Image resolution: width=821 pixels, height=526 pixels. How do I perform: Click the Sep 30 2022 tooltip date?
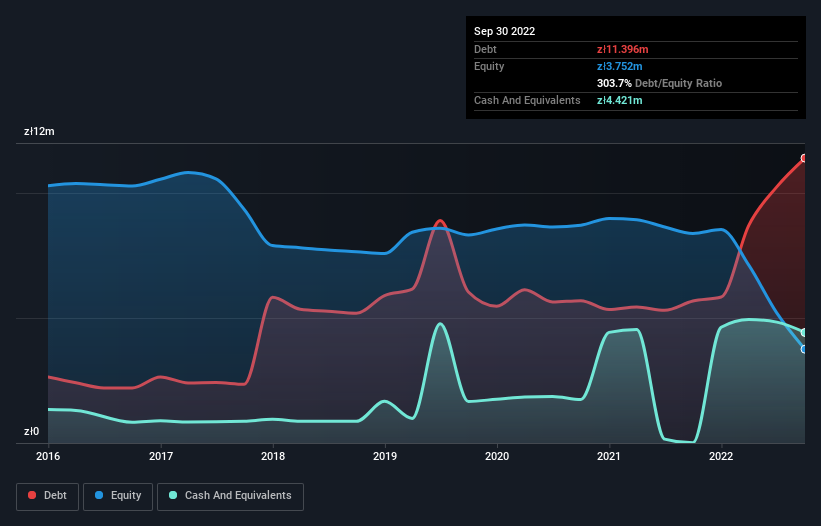504,31
